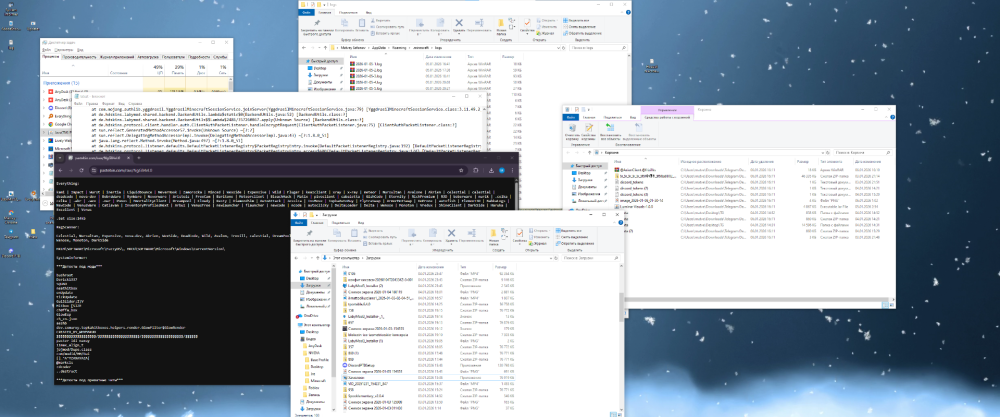Click Copy path in logs window ribbon
Image resolution: width=1000 pixels, height=417 pixels.
coord(387,27)
